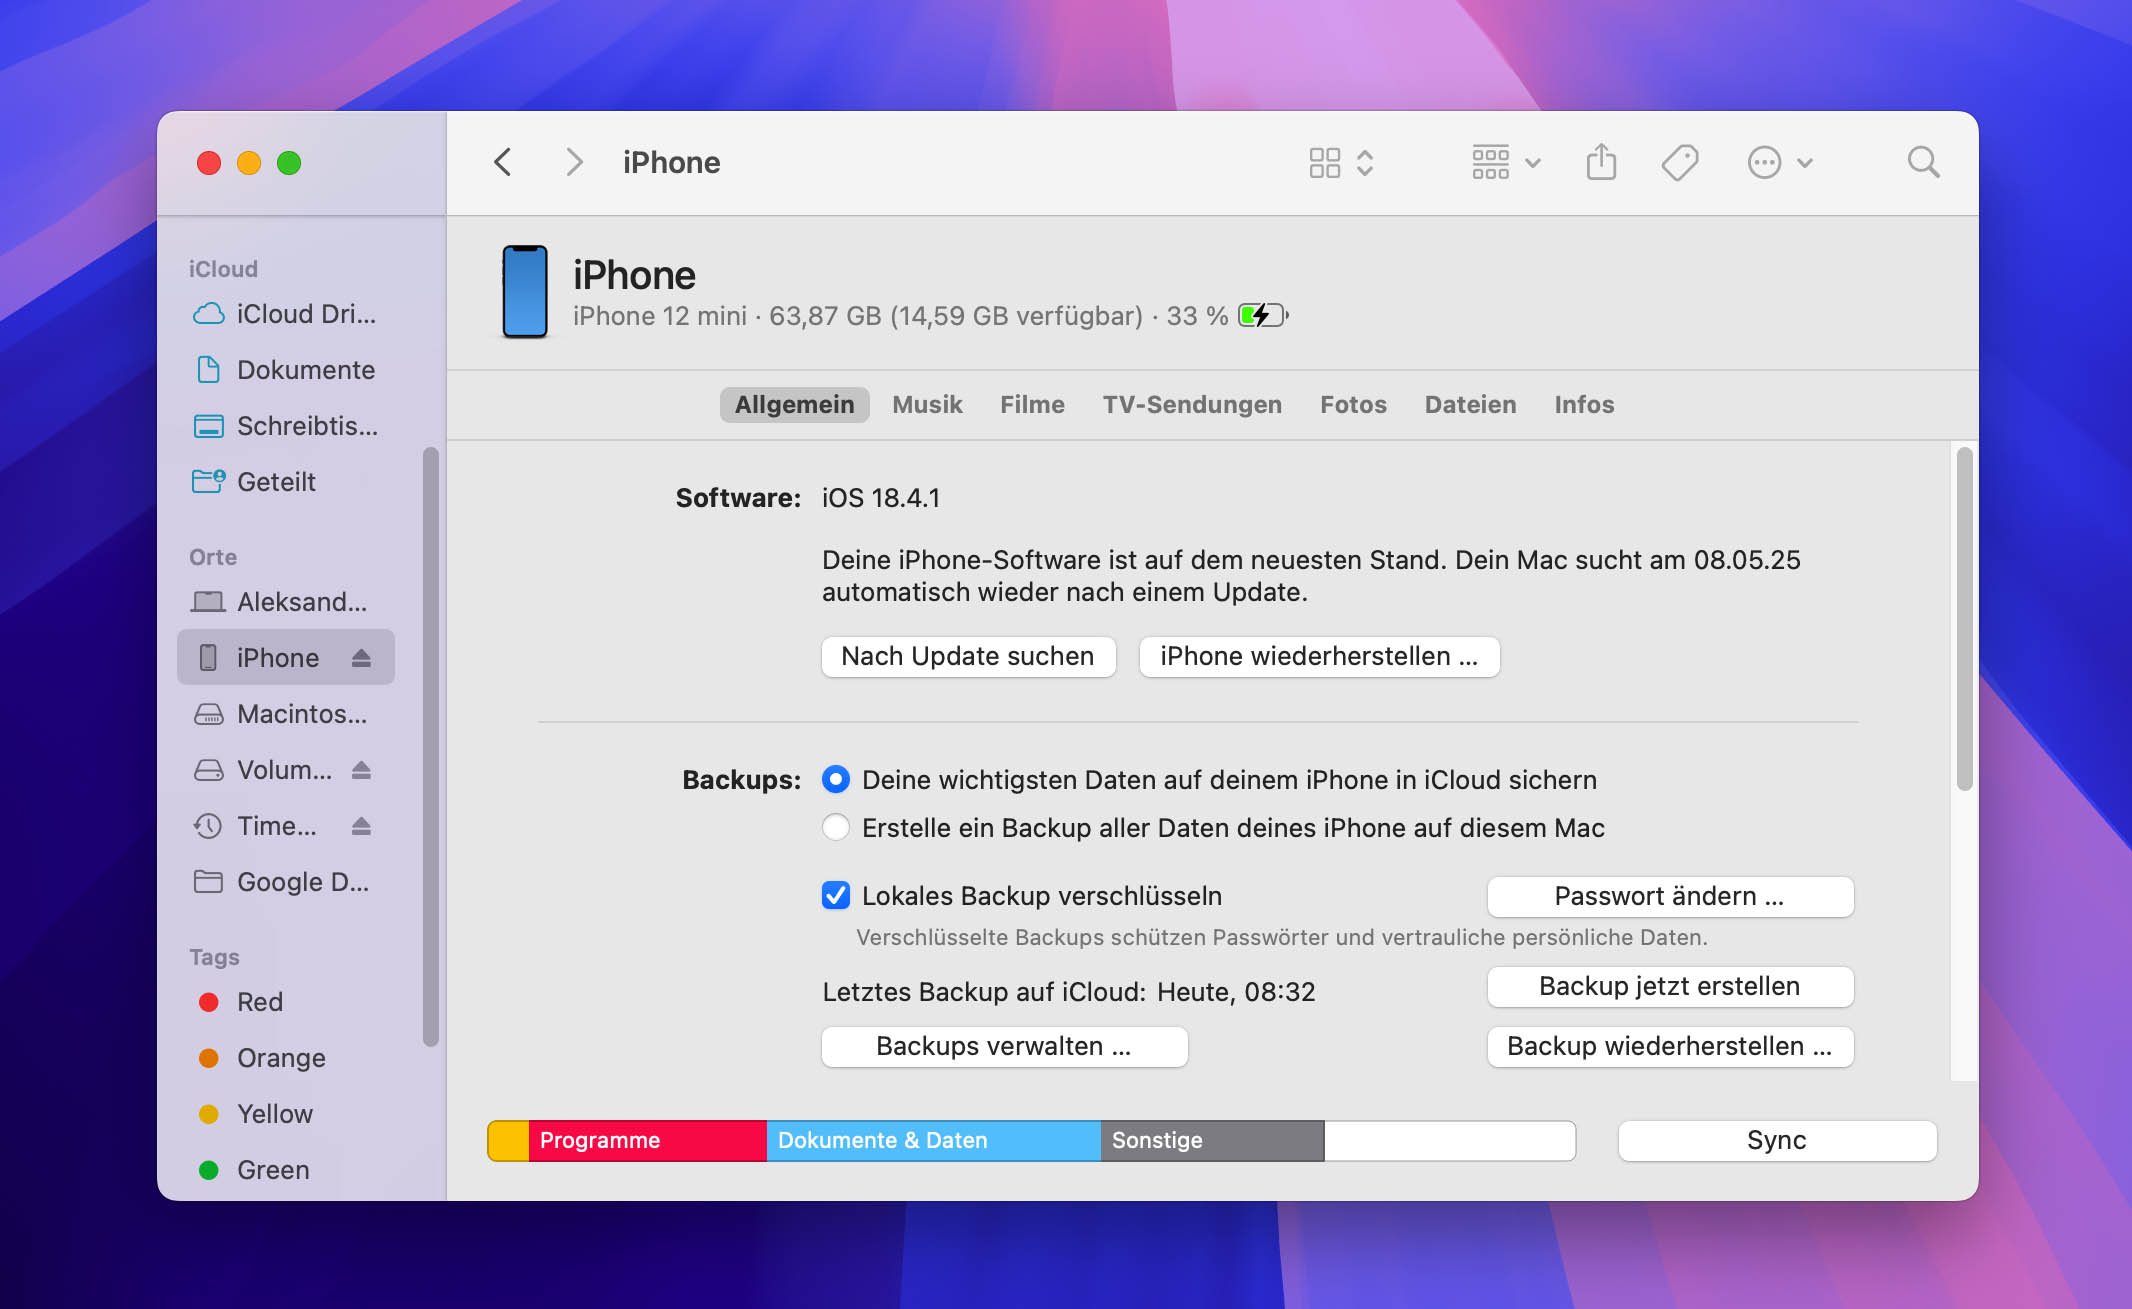This screenshot has height=1309, width=2132.
Task: Eject iPhone via sidebar eject icon
Action: pos(361,657)
